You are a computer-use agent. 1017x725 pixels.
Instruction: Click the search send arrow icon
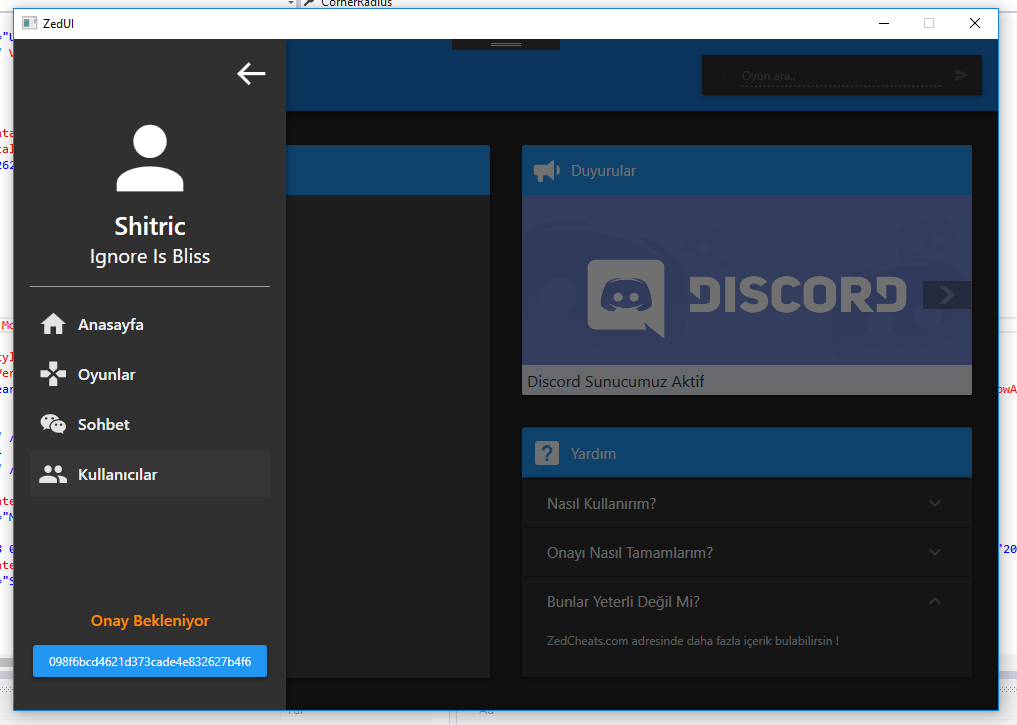(962, 76)
